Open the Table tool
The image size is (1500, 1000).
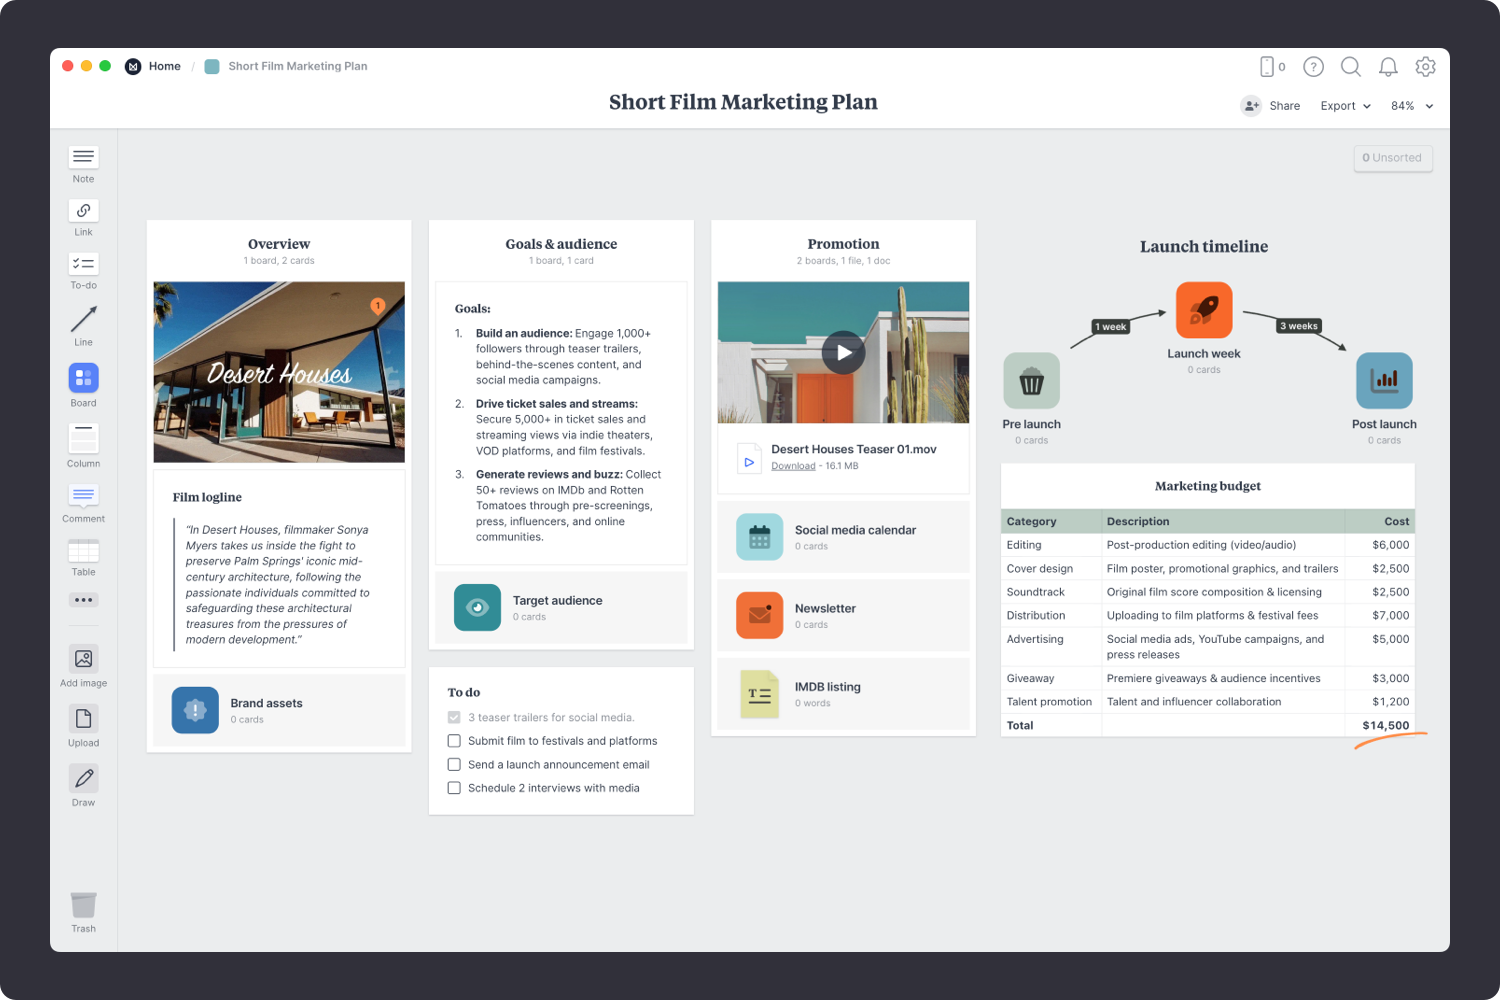[83, 551]
